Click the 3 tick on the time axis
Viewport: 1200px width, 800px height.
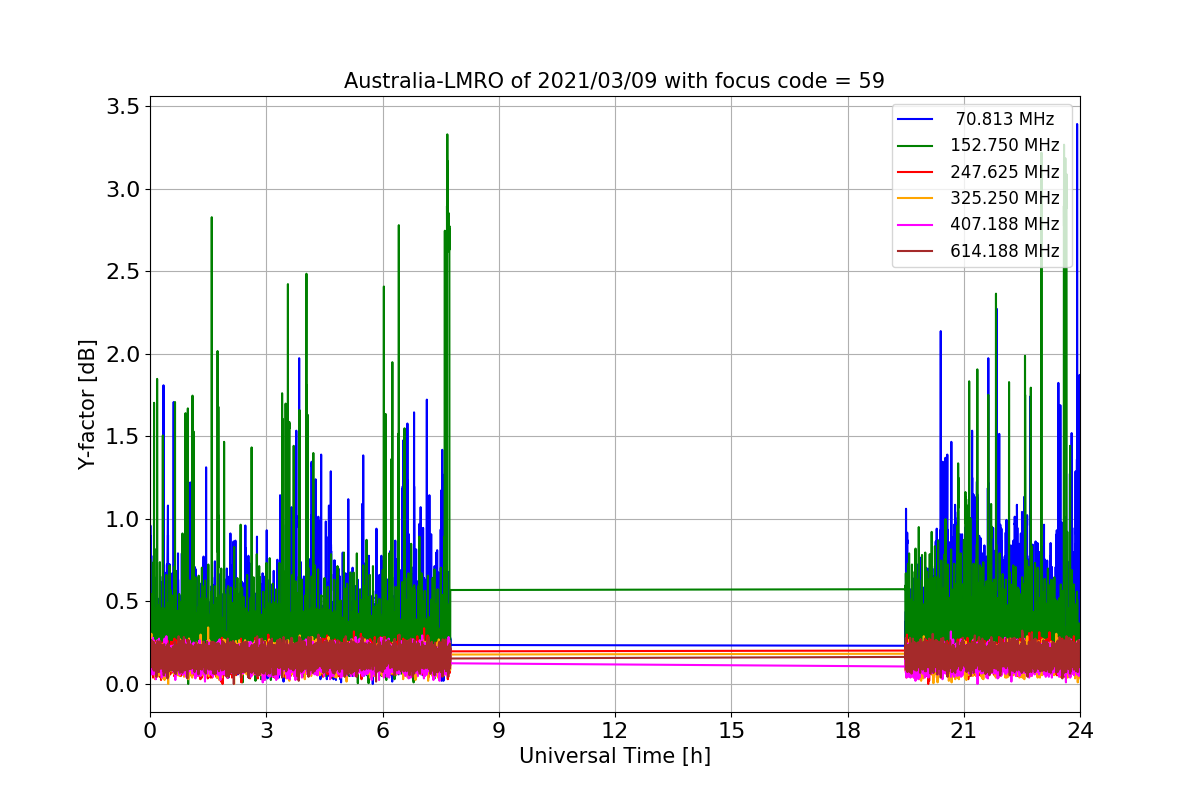(x=266, y=731)
